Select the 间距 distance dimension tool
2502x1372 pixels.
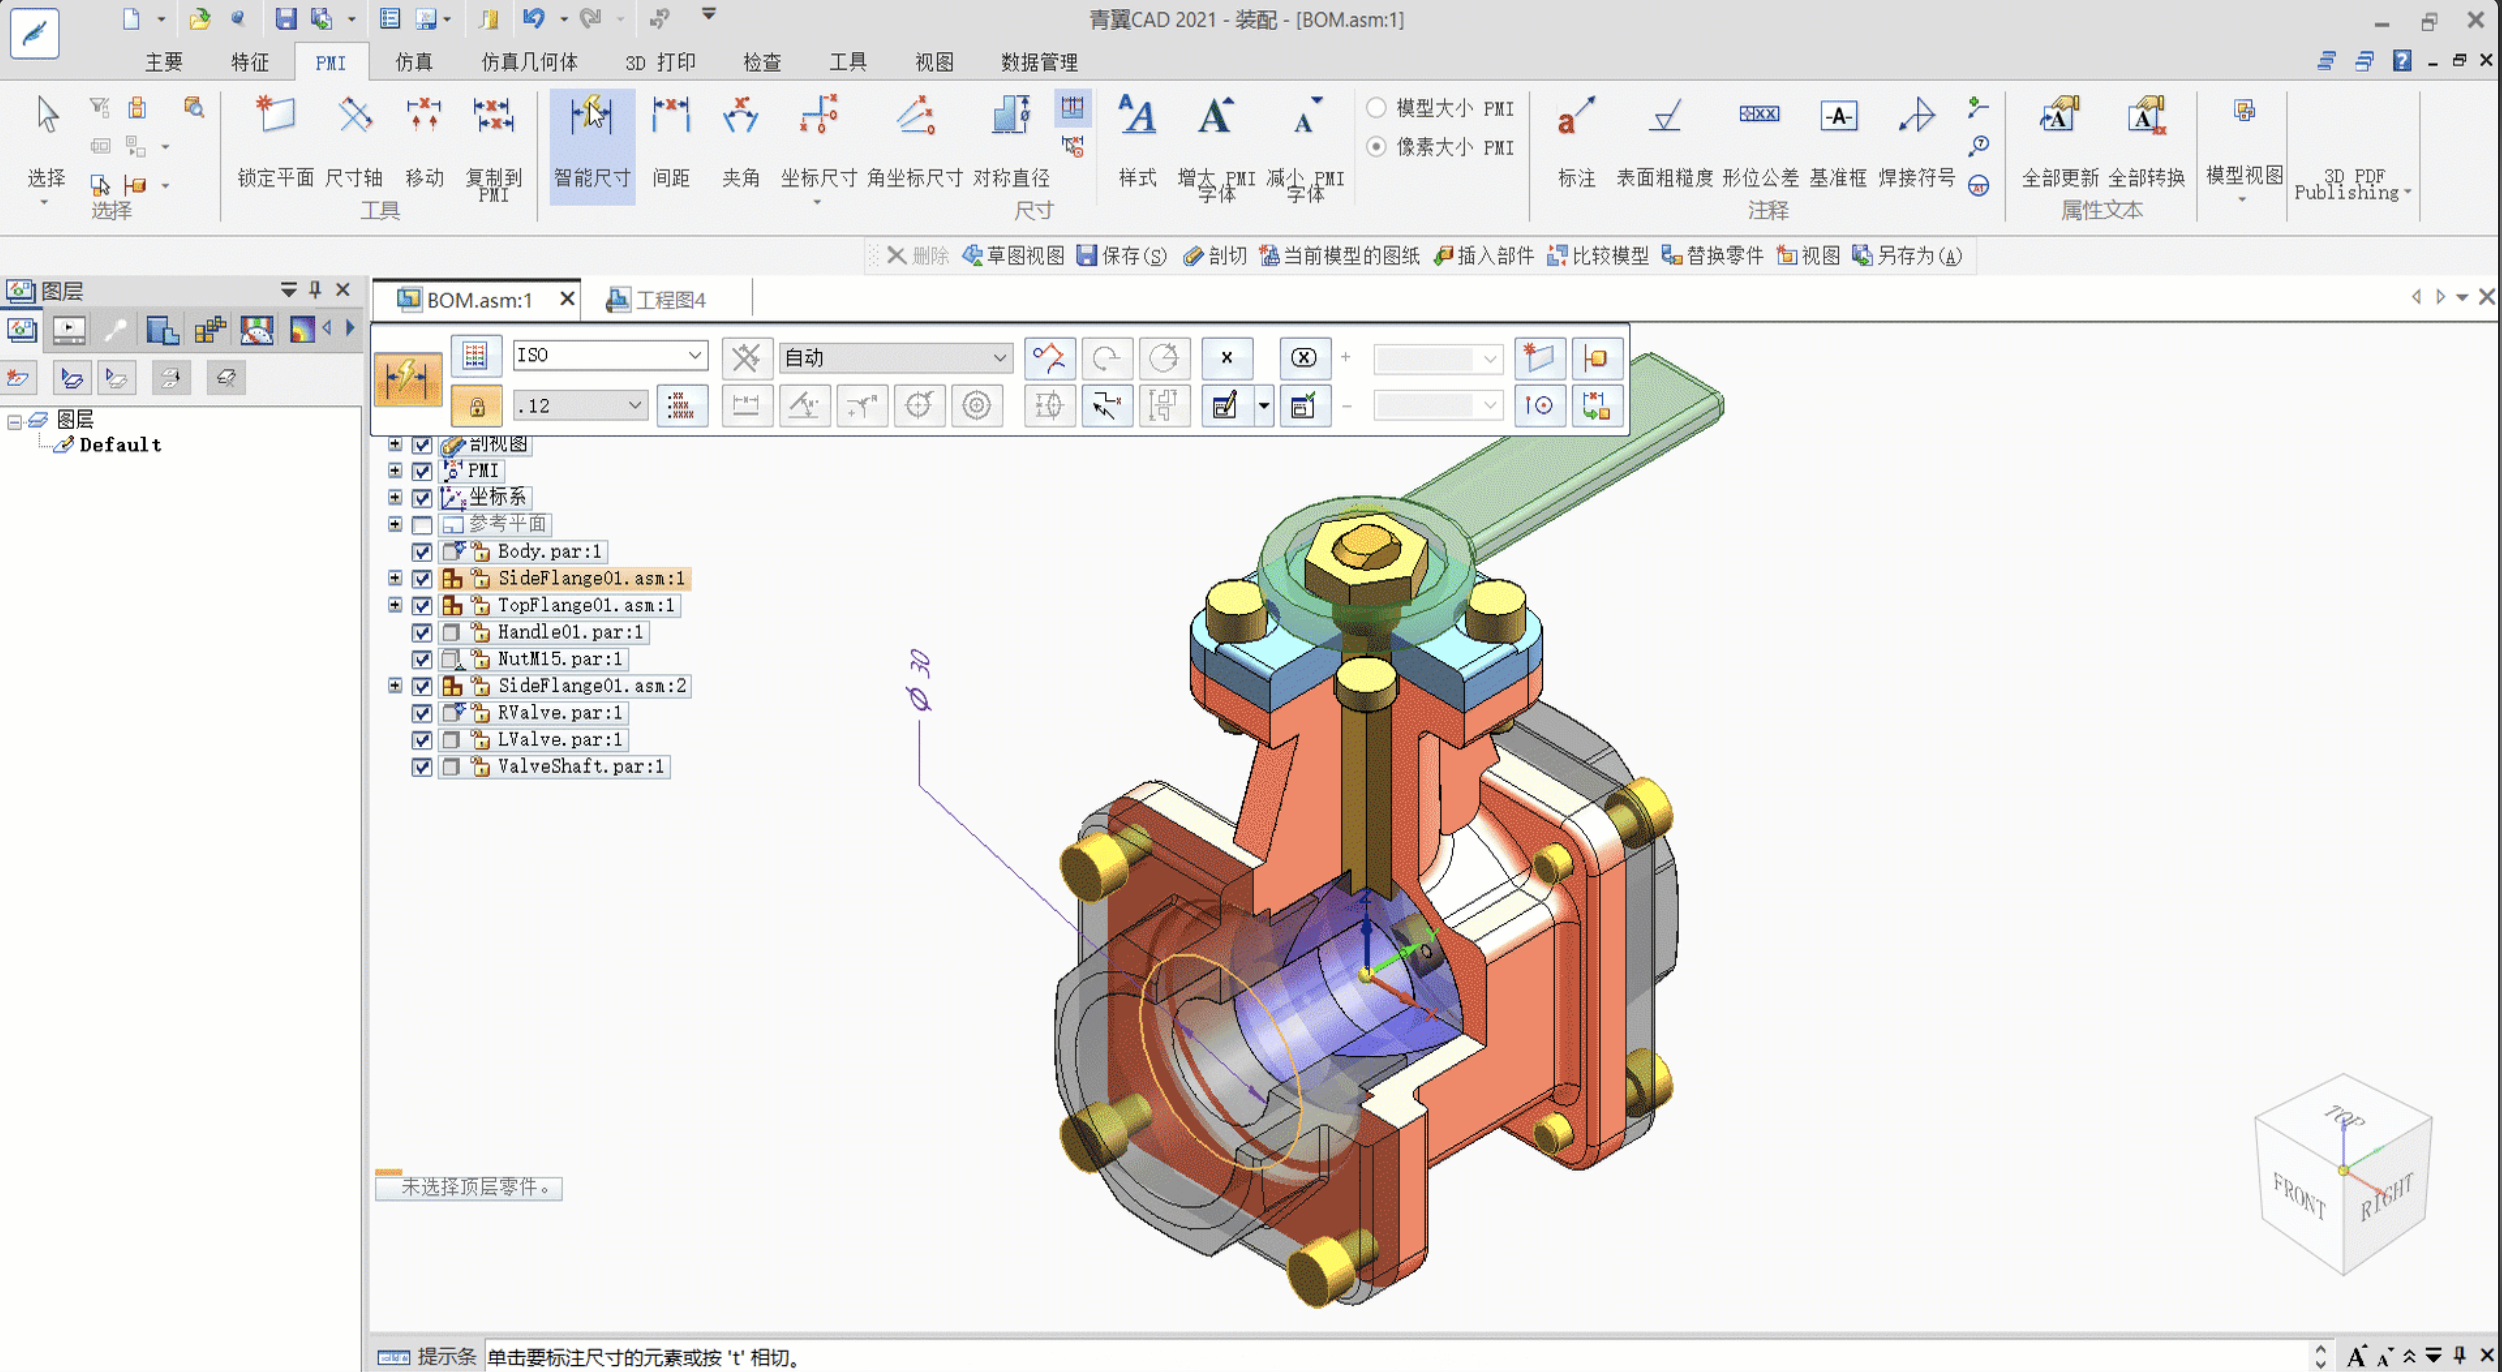pyautogui.click(x=671, y=143)
